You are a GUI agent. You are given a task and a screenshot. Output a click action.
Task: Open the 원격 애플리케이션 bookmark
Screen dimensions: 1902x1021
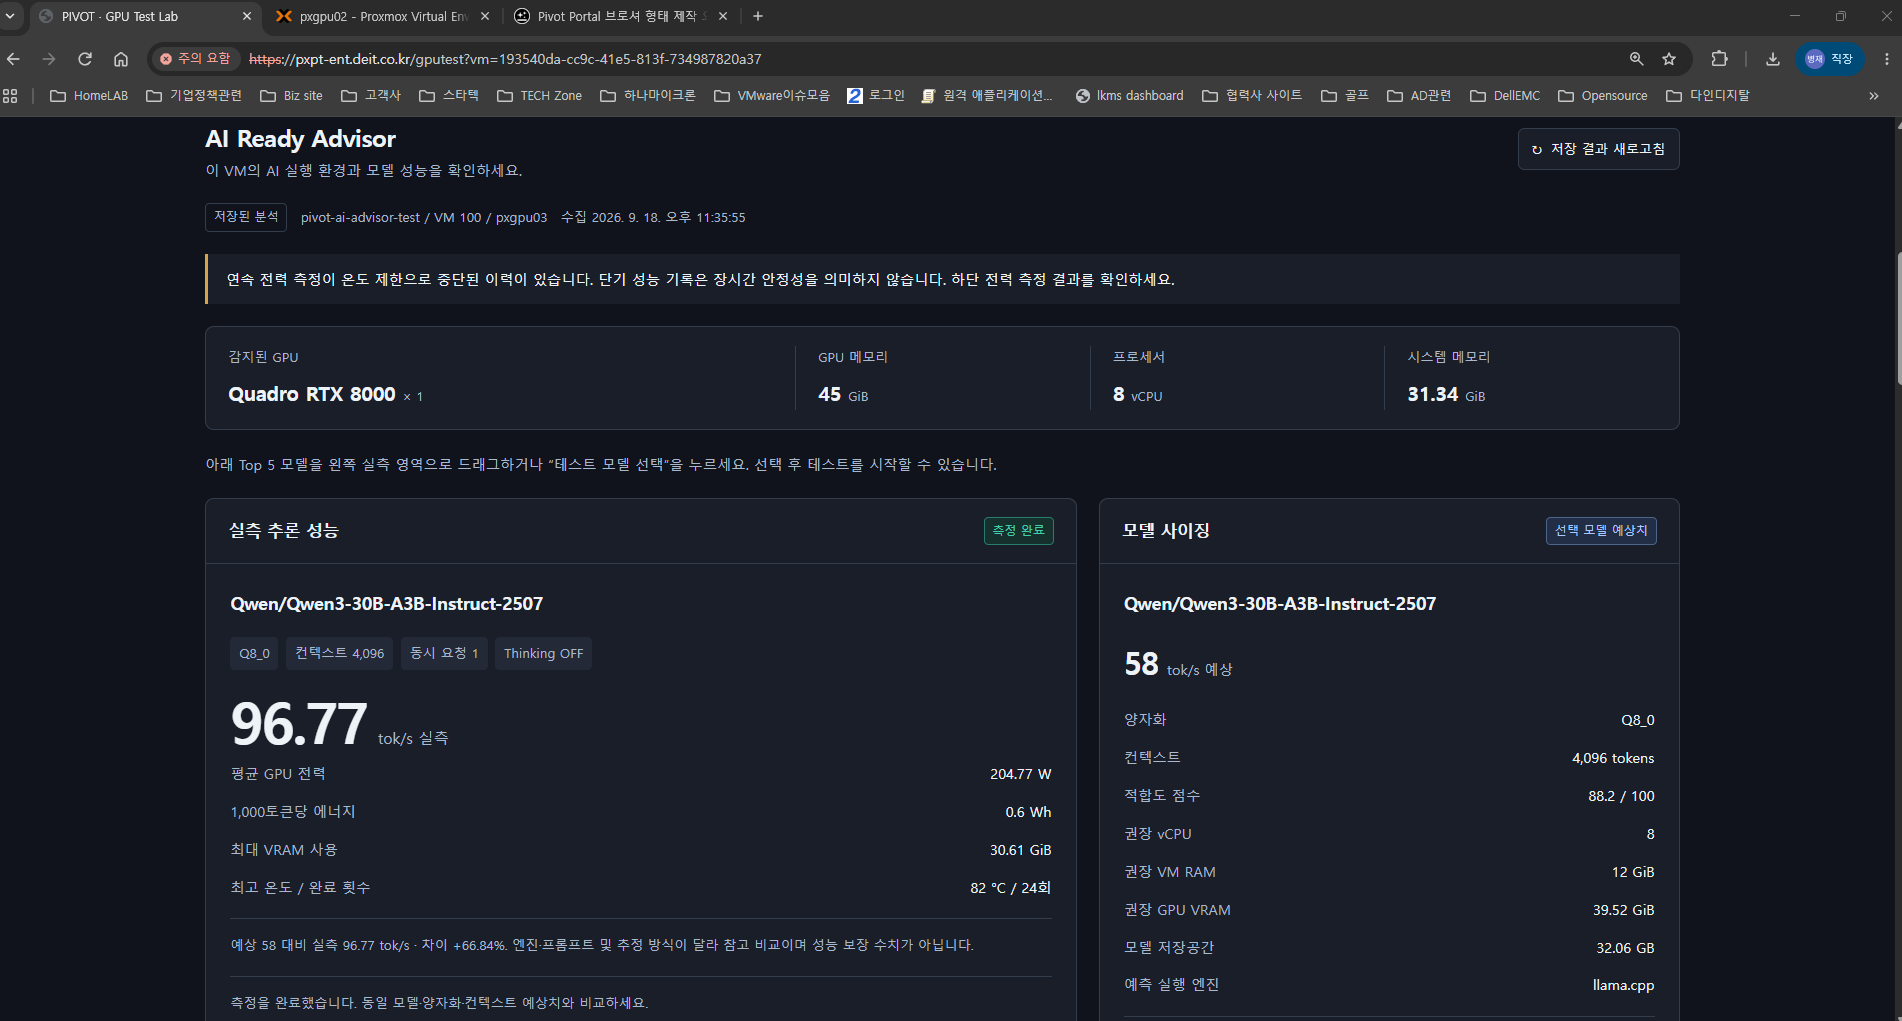[x=987, y=96]
